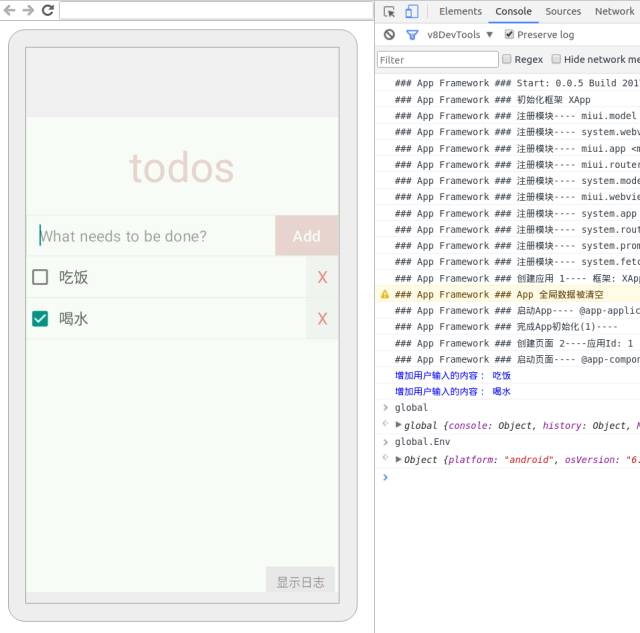Uncheck the 喝水 todo checkbox
The width and height of the screenshot is (640, 633).
pos(40,319)
